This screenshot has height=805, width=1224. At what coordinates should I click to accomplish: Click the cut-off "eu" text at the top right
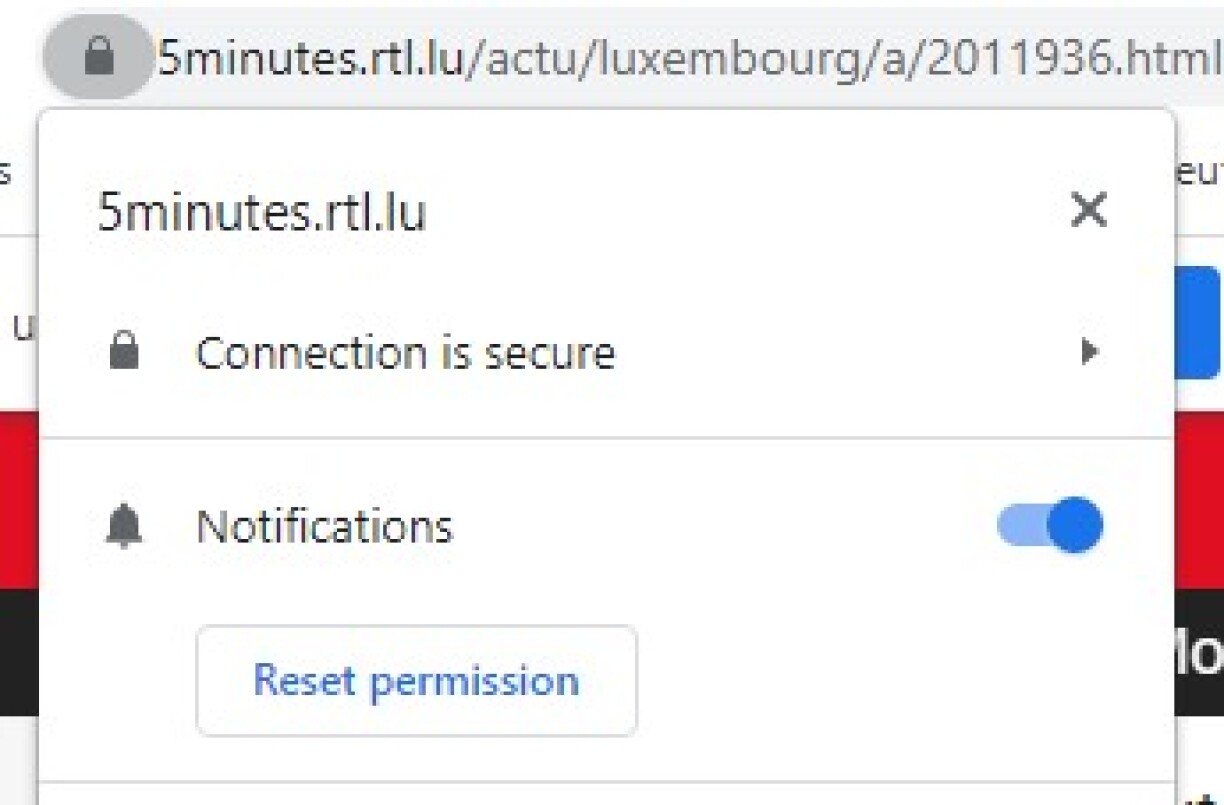(1200, 172)
